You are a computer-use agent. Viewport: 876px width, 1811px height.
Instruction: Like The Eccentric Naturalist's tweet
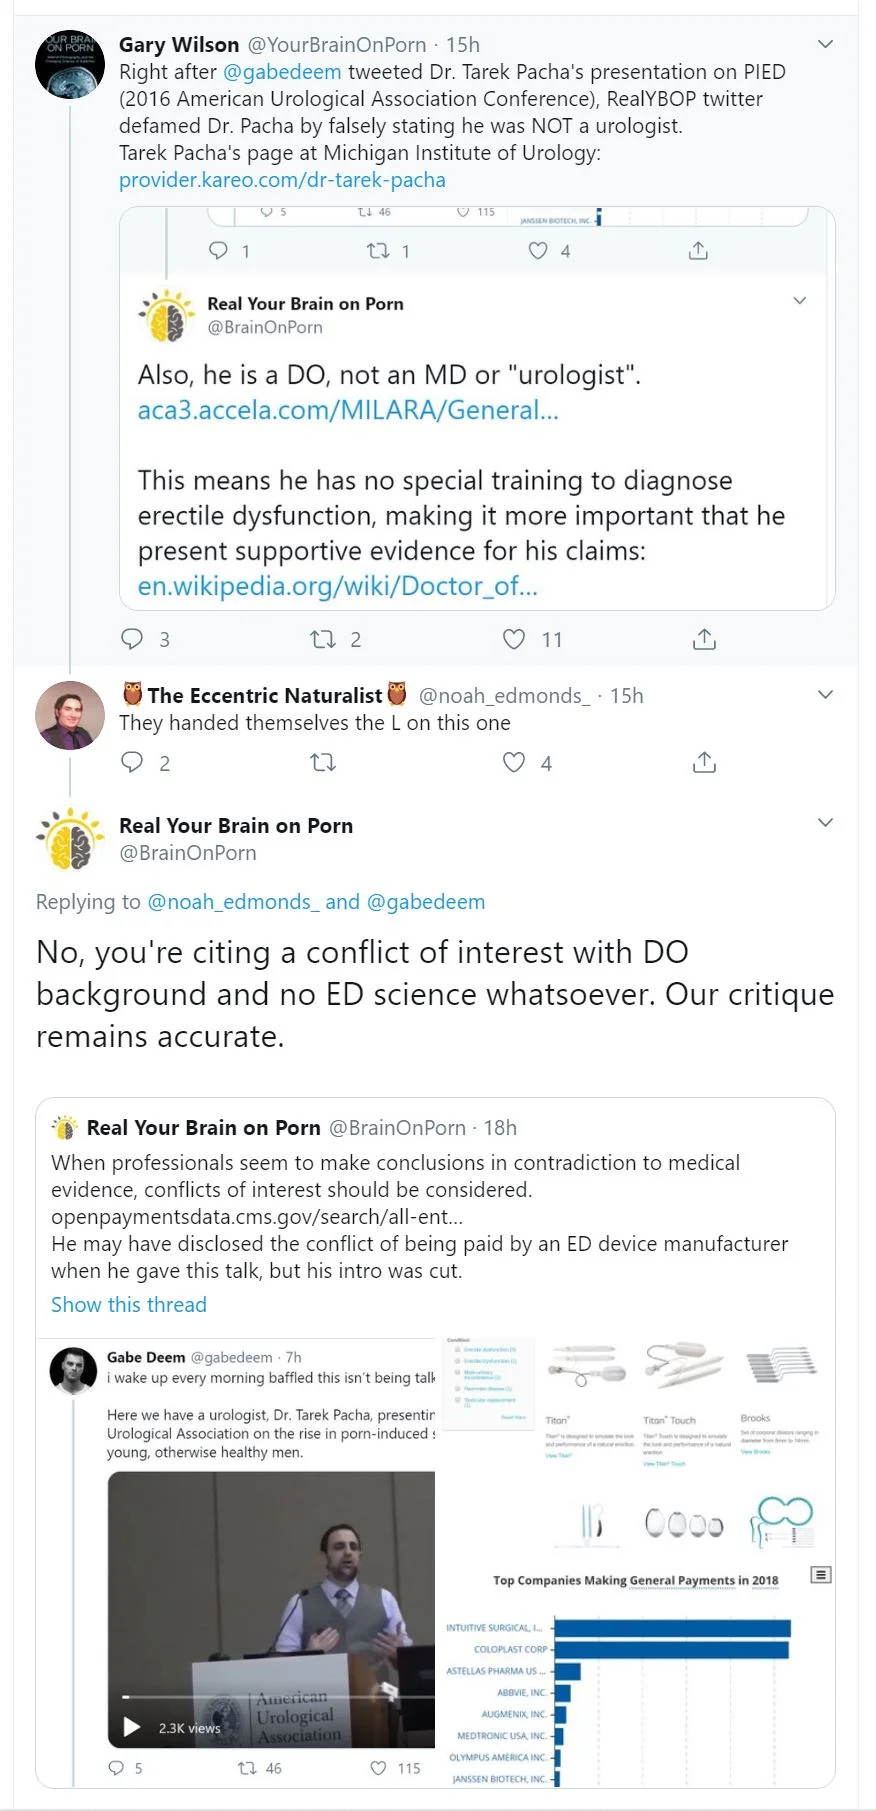tap(514, 763)
